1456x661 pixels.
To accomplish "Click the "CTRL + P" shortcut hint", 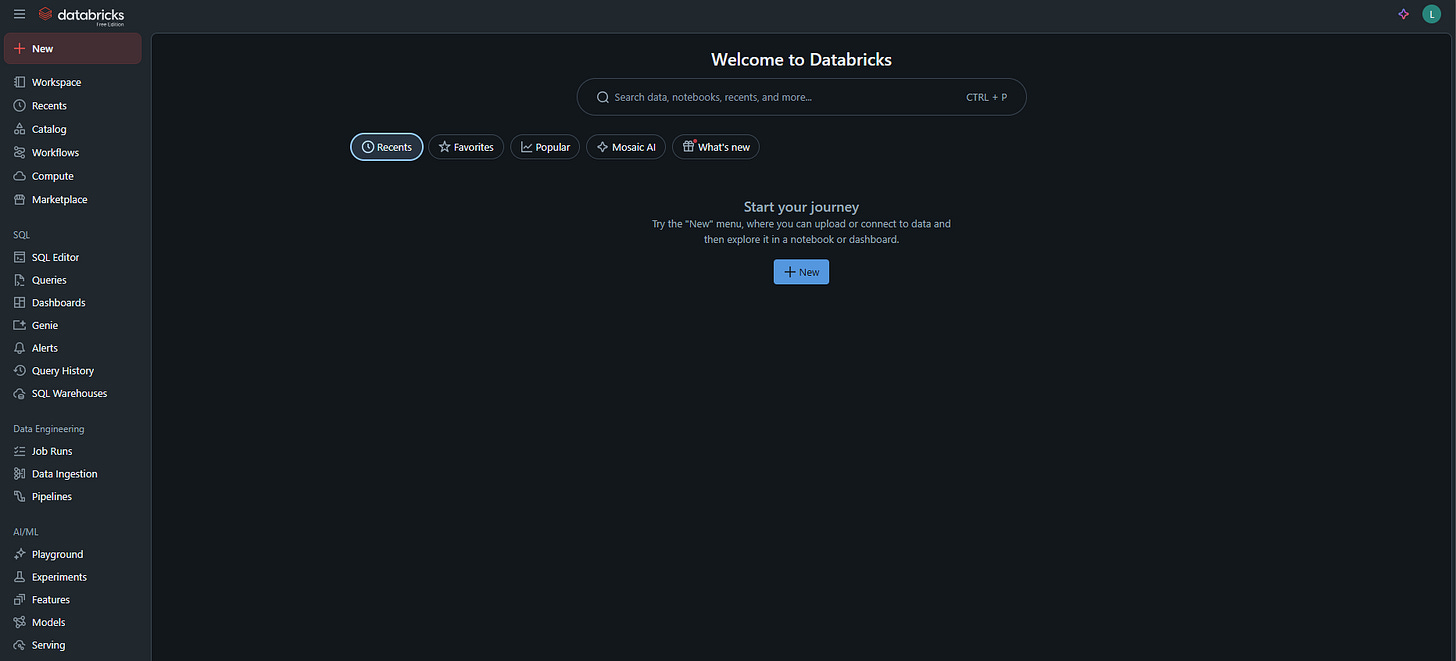I will [986, 97].
